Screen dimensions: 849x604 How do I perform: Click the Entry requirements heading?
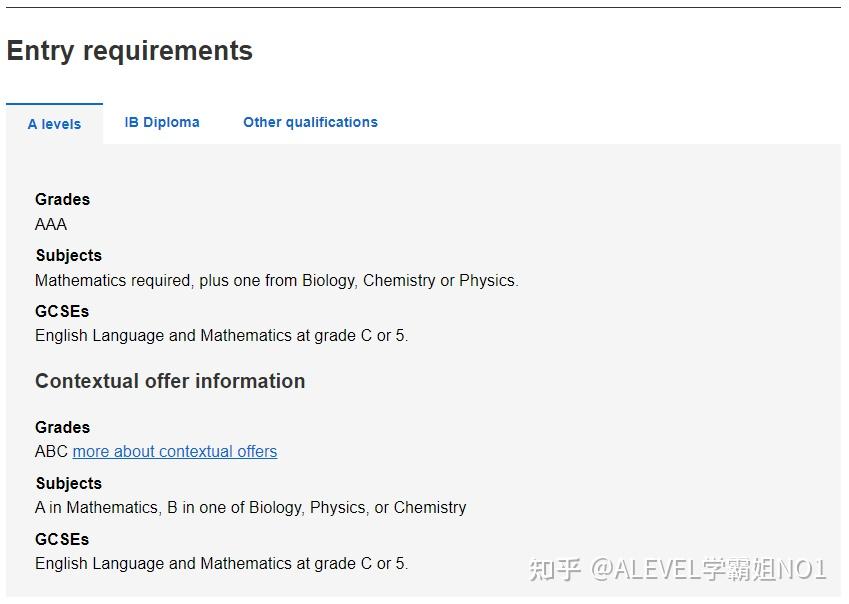(x=130, y=51)
